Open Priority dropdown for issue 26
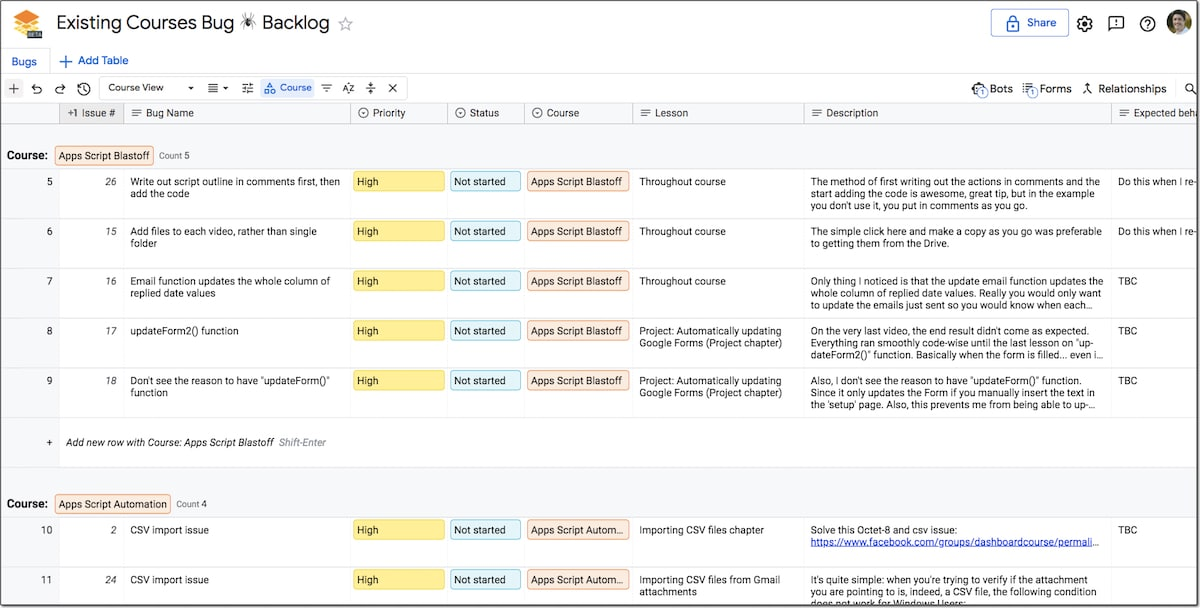Screen dimensions: 1200x608 tap(398, 182)
